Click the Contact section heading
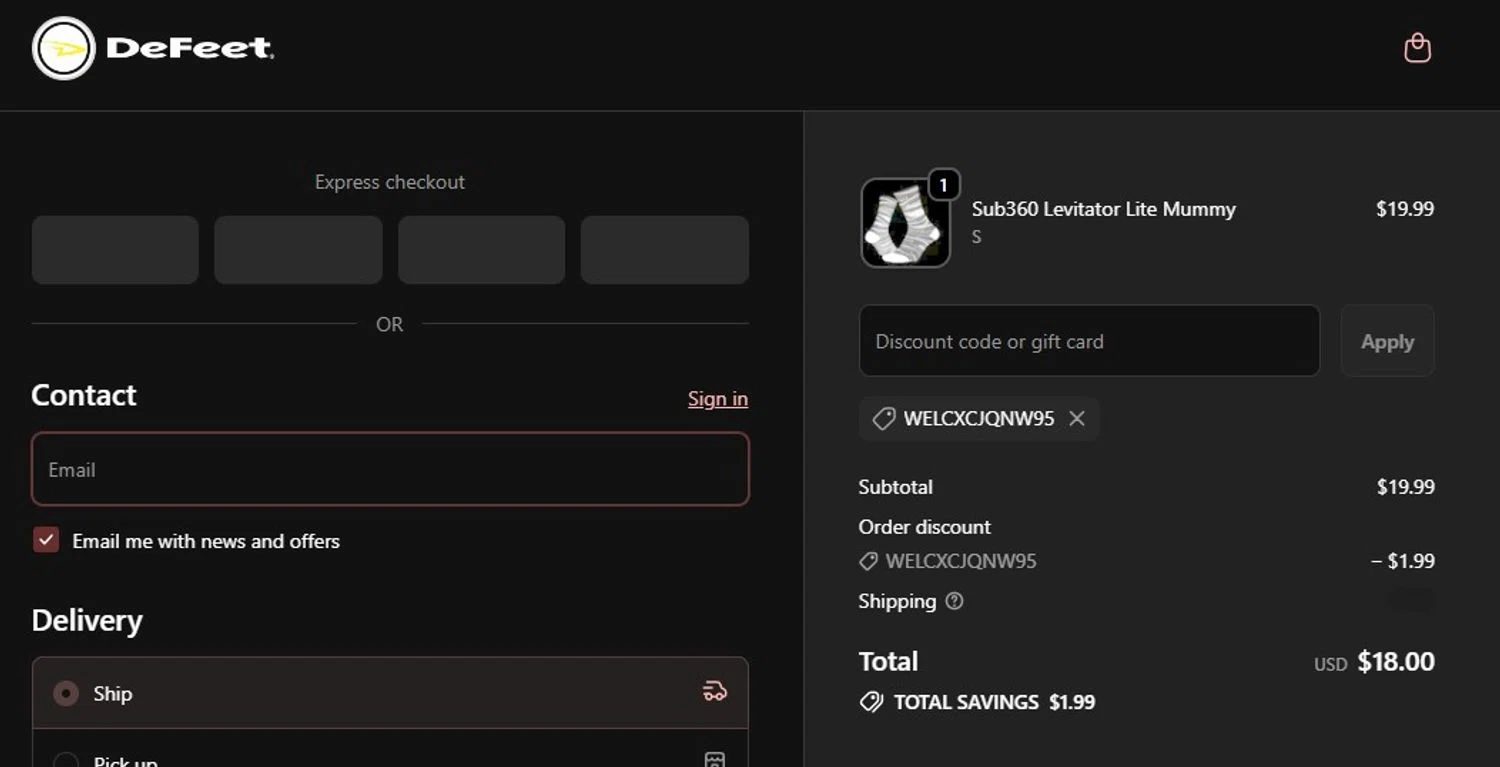The height and width of the screenshot is (767, 1500). [x=84, y=395]
